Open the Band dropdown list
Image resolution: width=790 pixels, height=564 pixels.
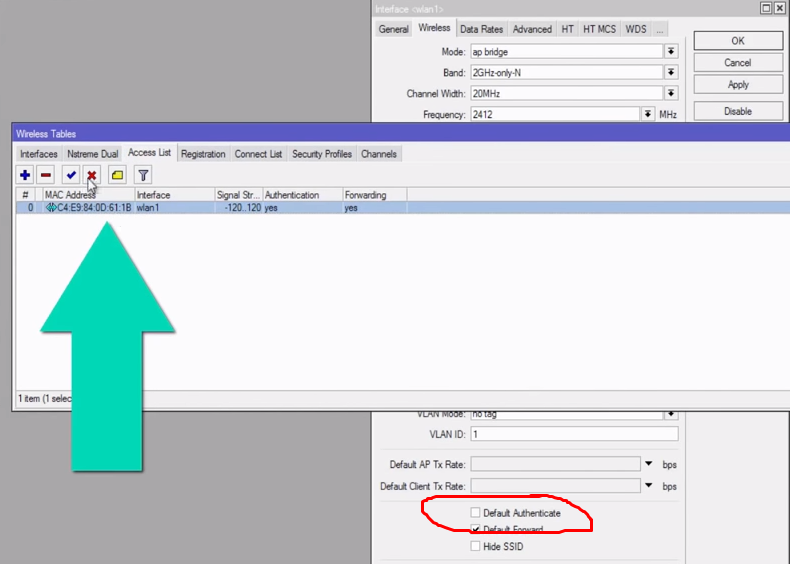pyautogui.click(x=671, y=73)
